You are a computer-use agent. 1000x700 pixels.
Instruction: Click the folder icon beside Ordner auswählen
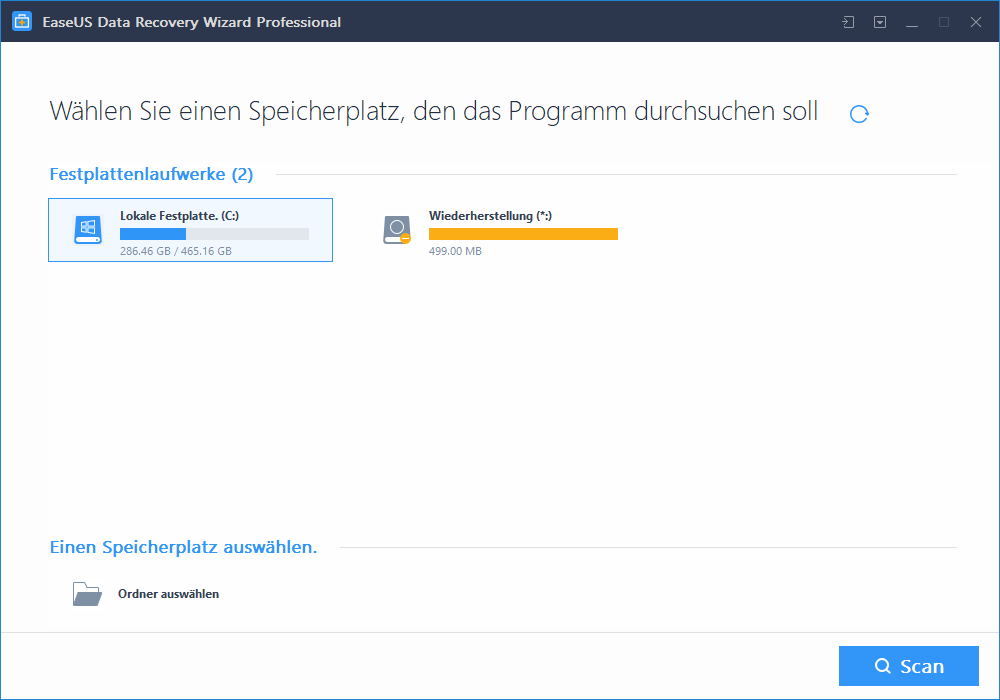(x=87, y=594)
